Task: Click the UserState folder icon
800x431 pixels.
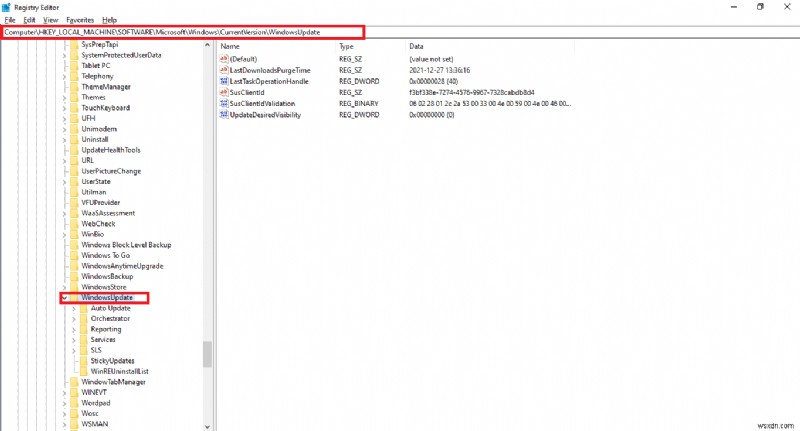Action: click(74, 182)
